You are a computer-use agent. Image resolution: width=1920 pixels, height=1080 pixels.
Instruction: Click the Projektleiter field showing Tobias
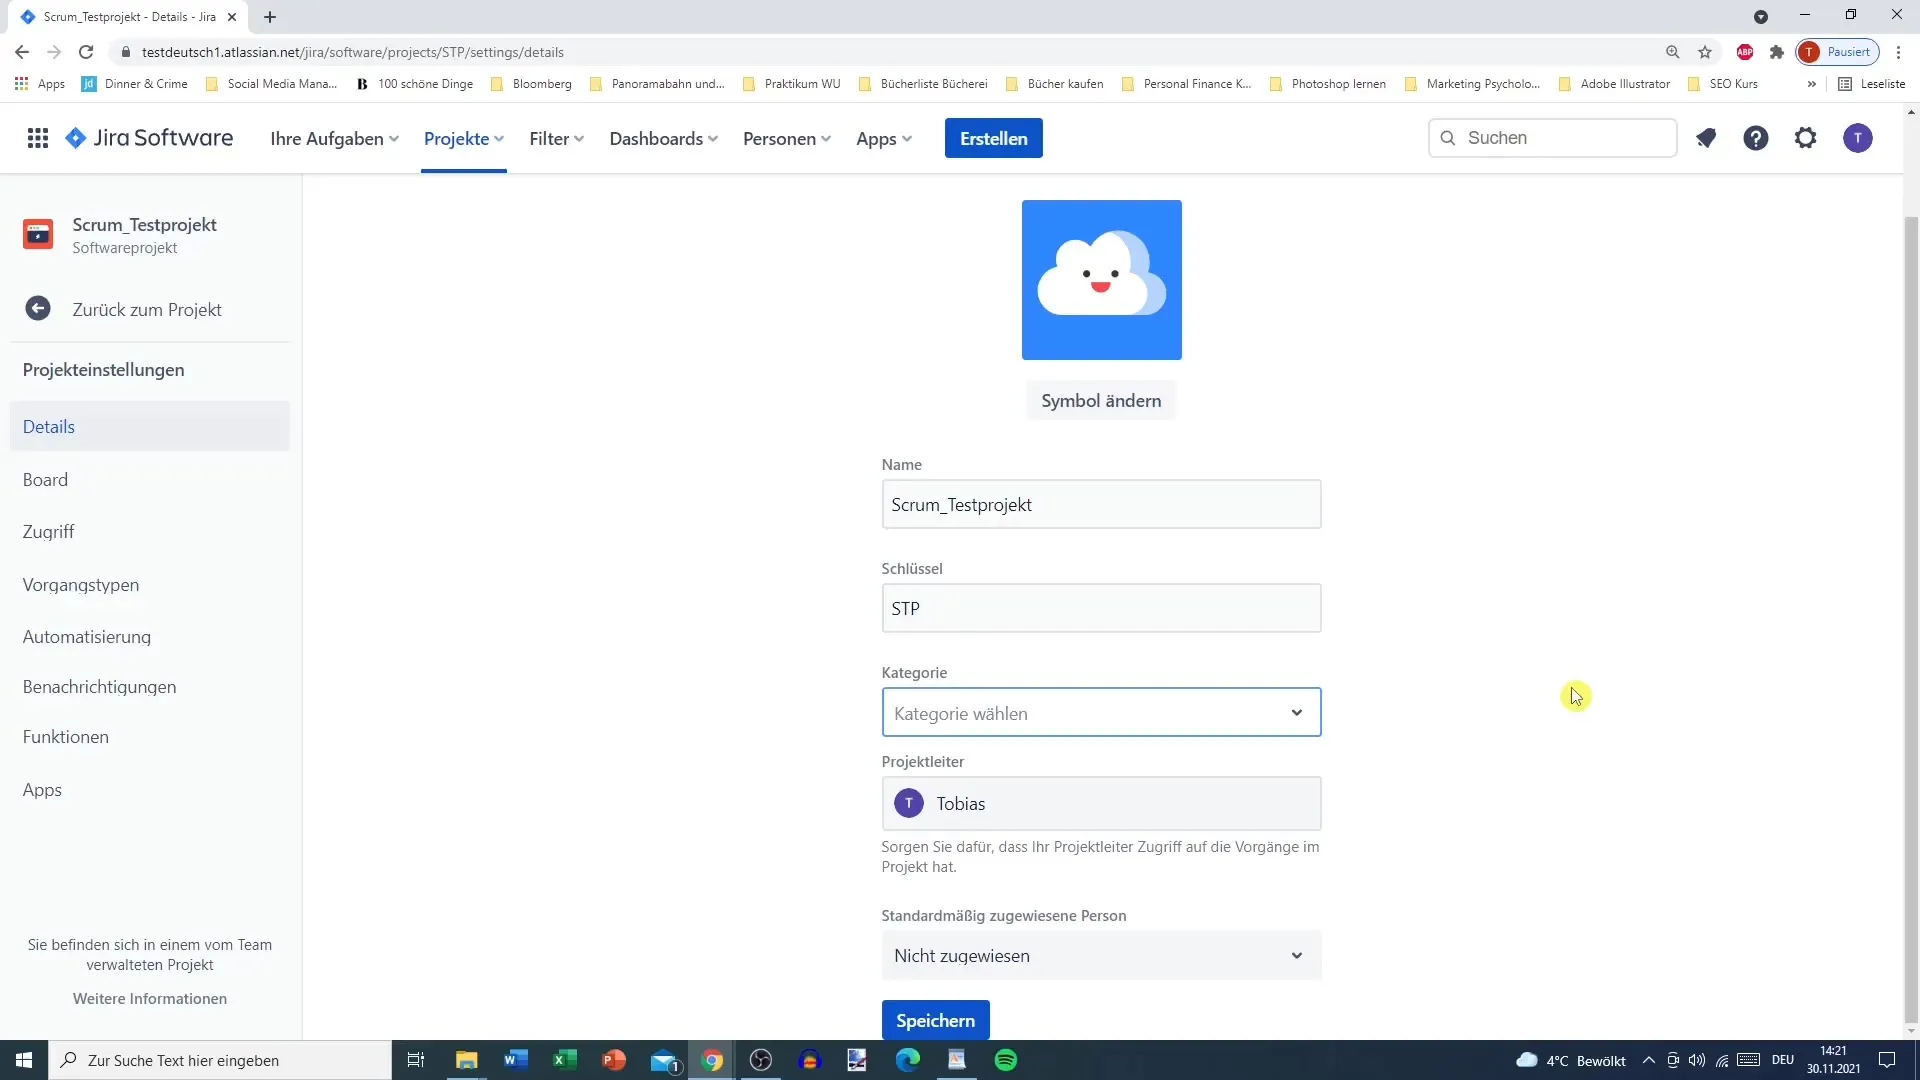[x=1101, y=803]
